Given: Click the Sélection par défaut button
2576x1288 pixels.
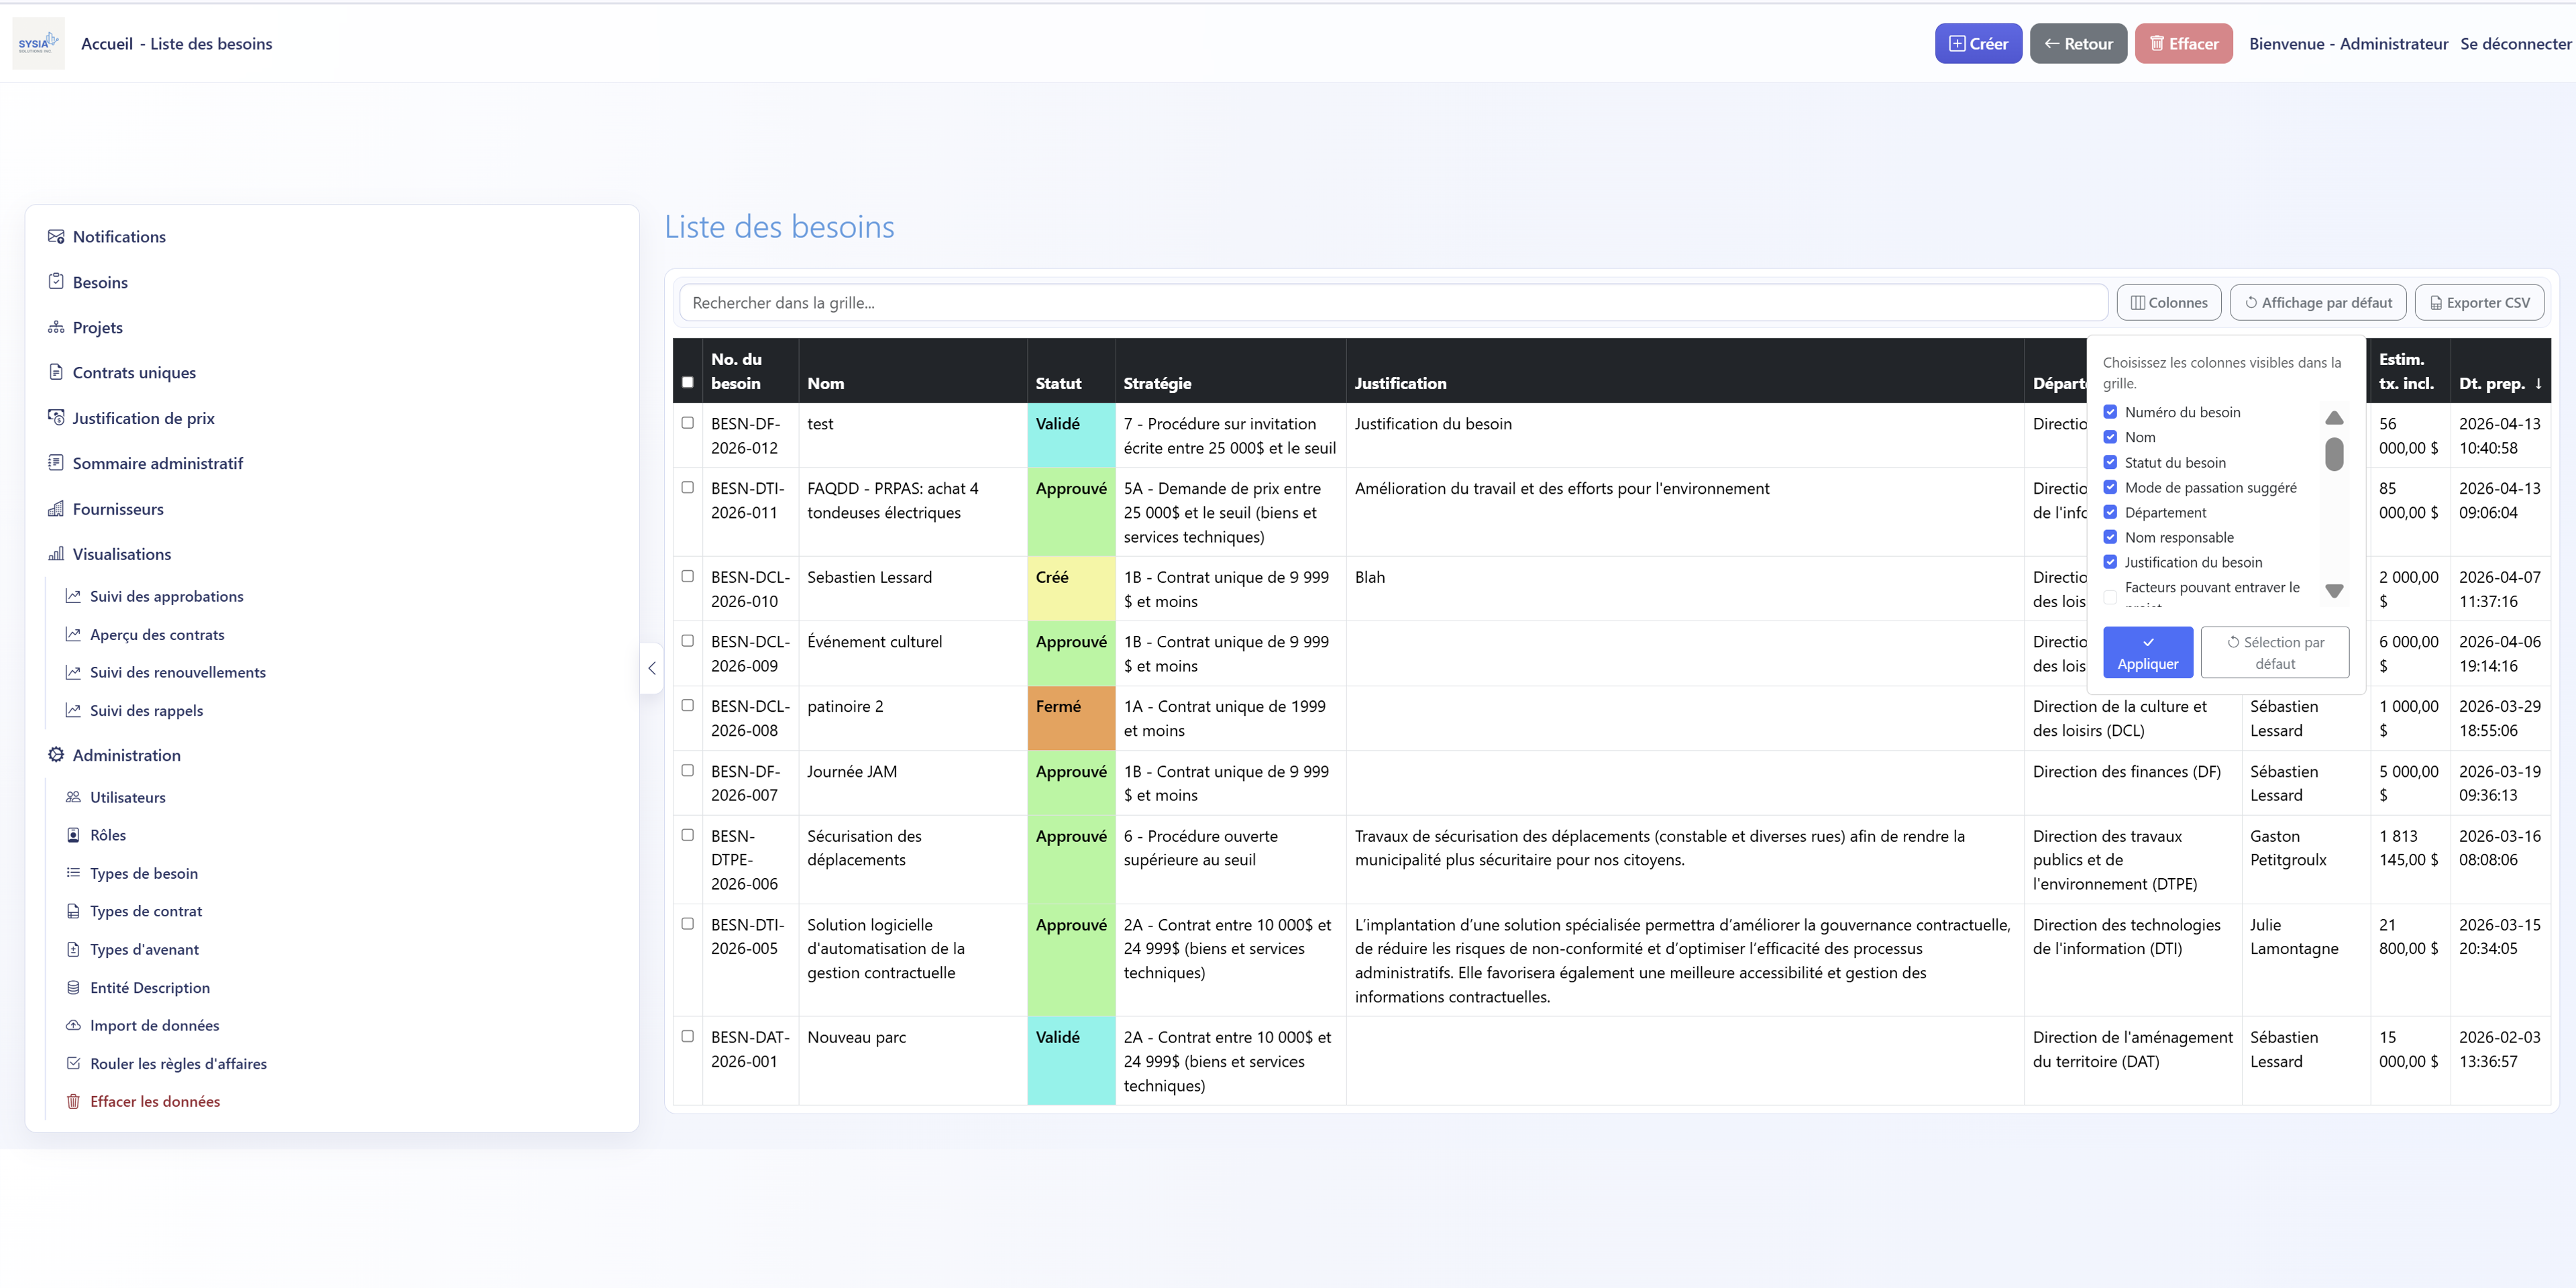Looking at the screenshot, I should point(2274,652).
